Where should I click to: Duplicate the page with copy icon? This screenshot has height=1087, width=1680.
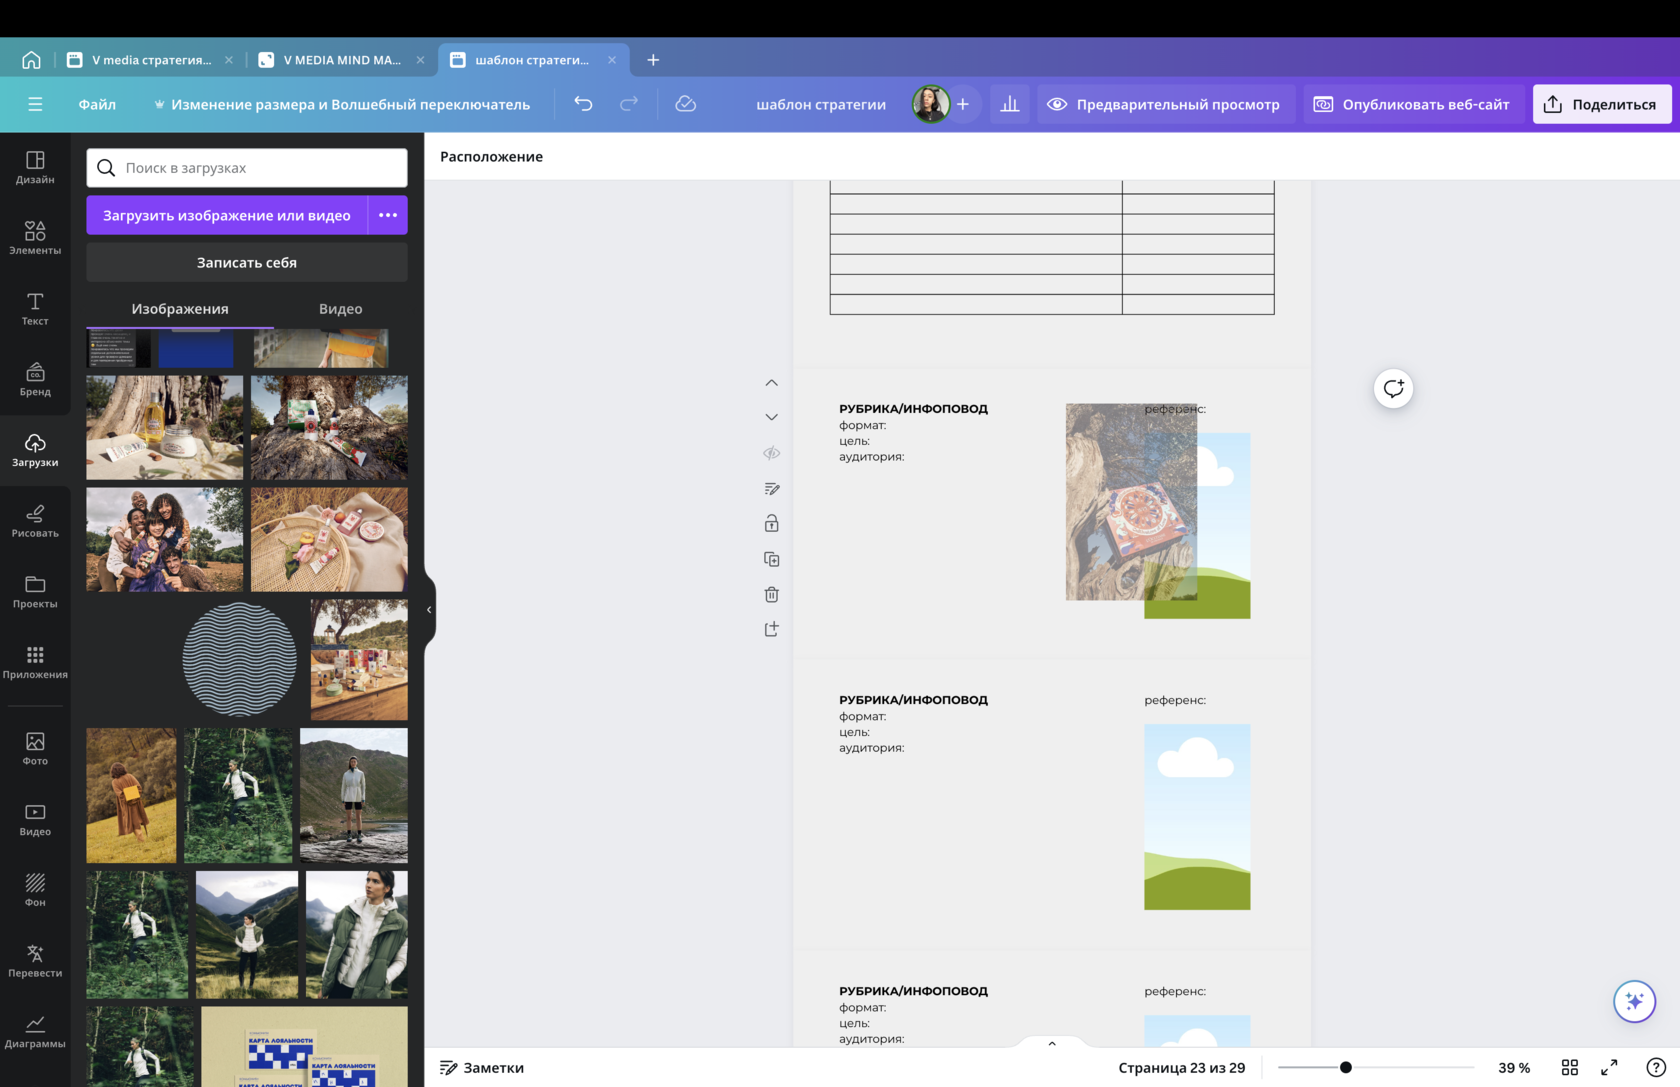coord(771,560)
